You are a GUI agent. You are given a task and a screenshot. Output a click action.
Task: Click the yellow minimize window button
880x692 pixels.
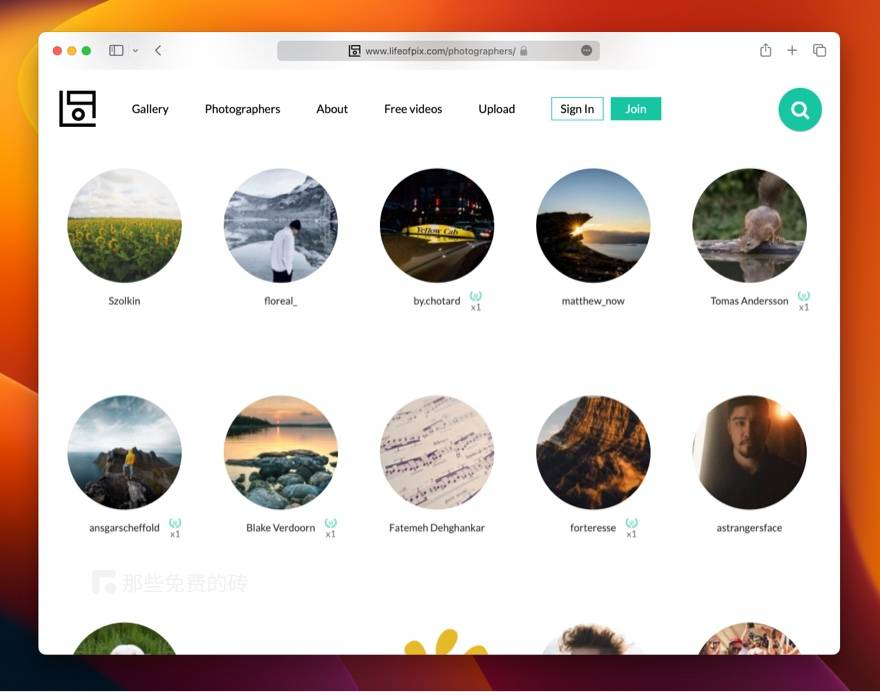click(72, 51)
